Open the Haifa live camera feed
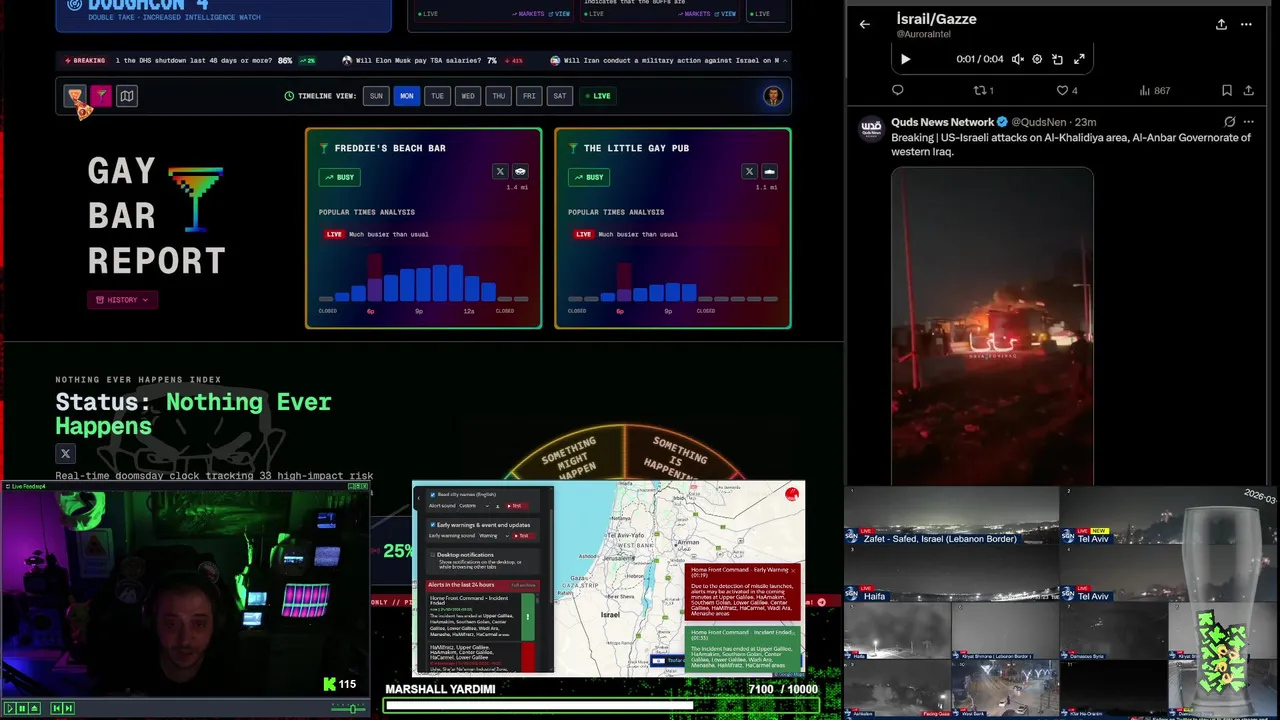 [951, 574]
